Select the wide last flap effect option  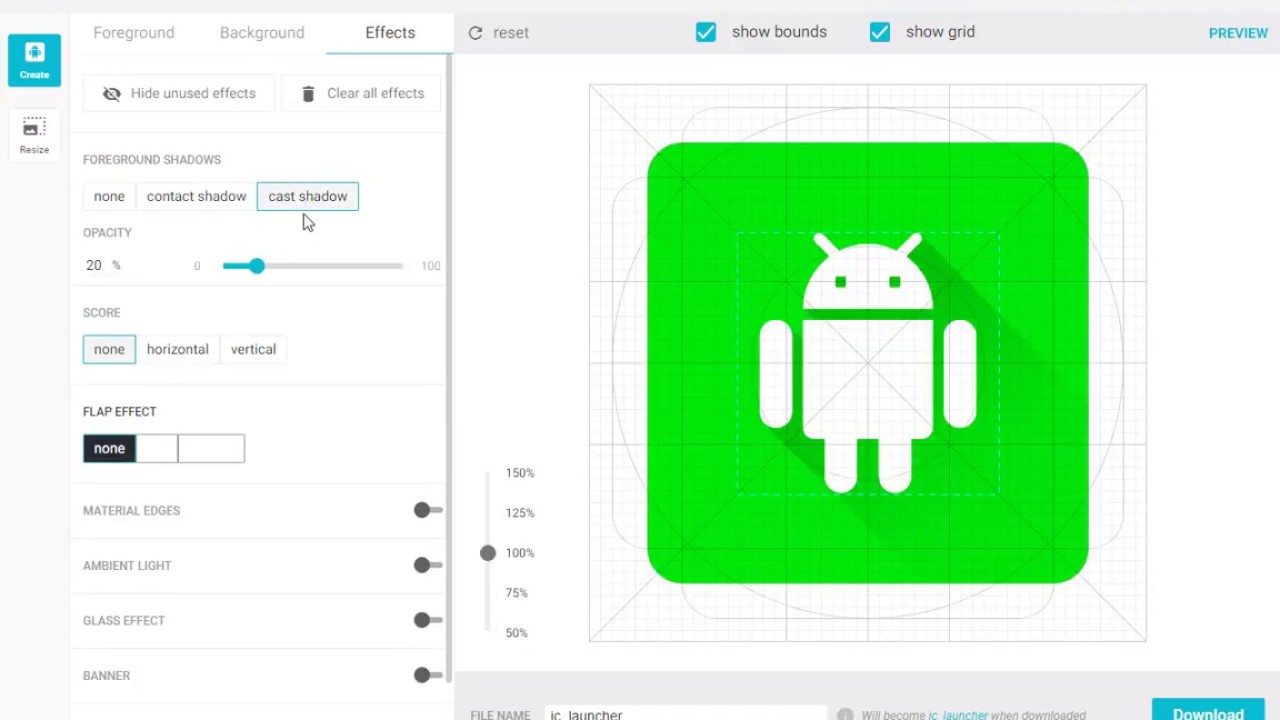pos(211,448)
